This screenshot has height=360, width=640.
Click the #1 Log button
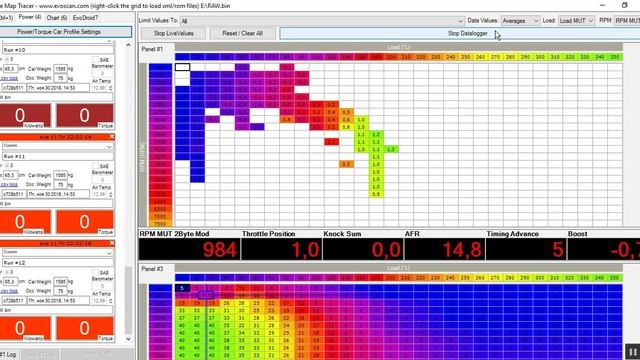(8, 354)
